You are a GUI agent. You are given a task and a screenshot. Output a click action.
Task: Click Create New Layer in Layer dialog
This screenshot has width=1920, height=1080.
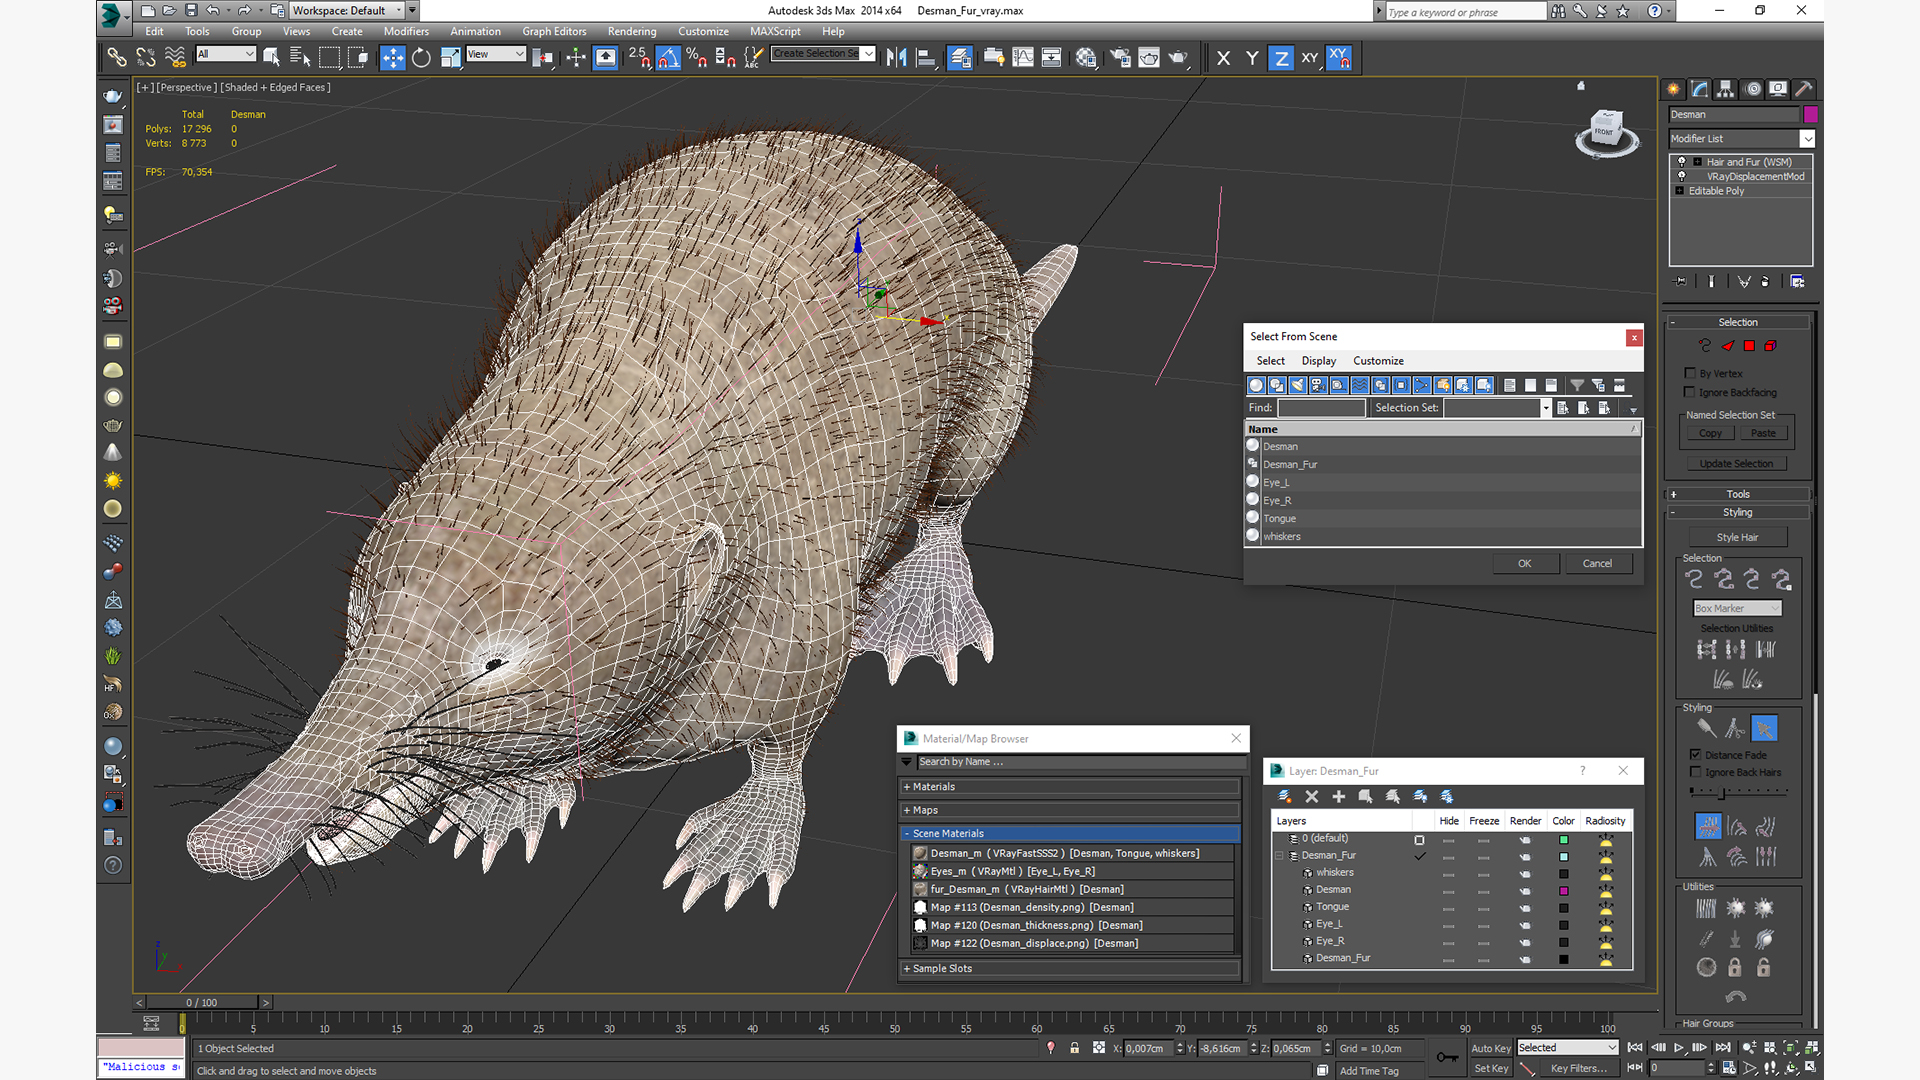[1285, 797]
